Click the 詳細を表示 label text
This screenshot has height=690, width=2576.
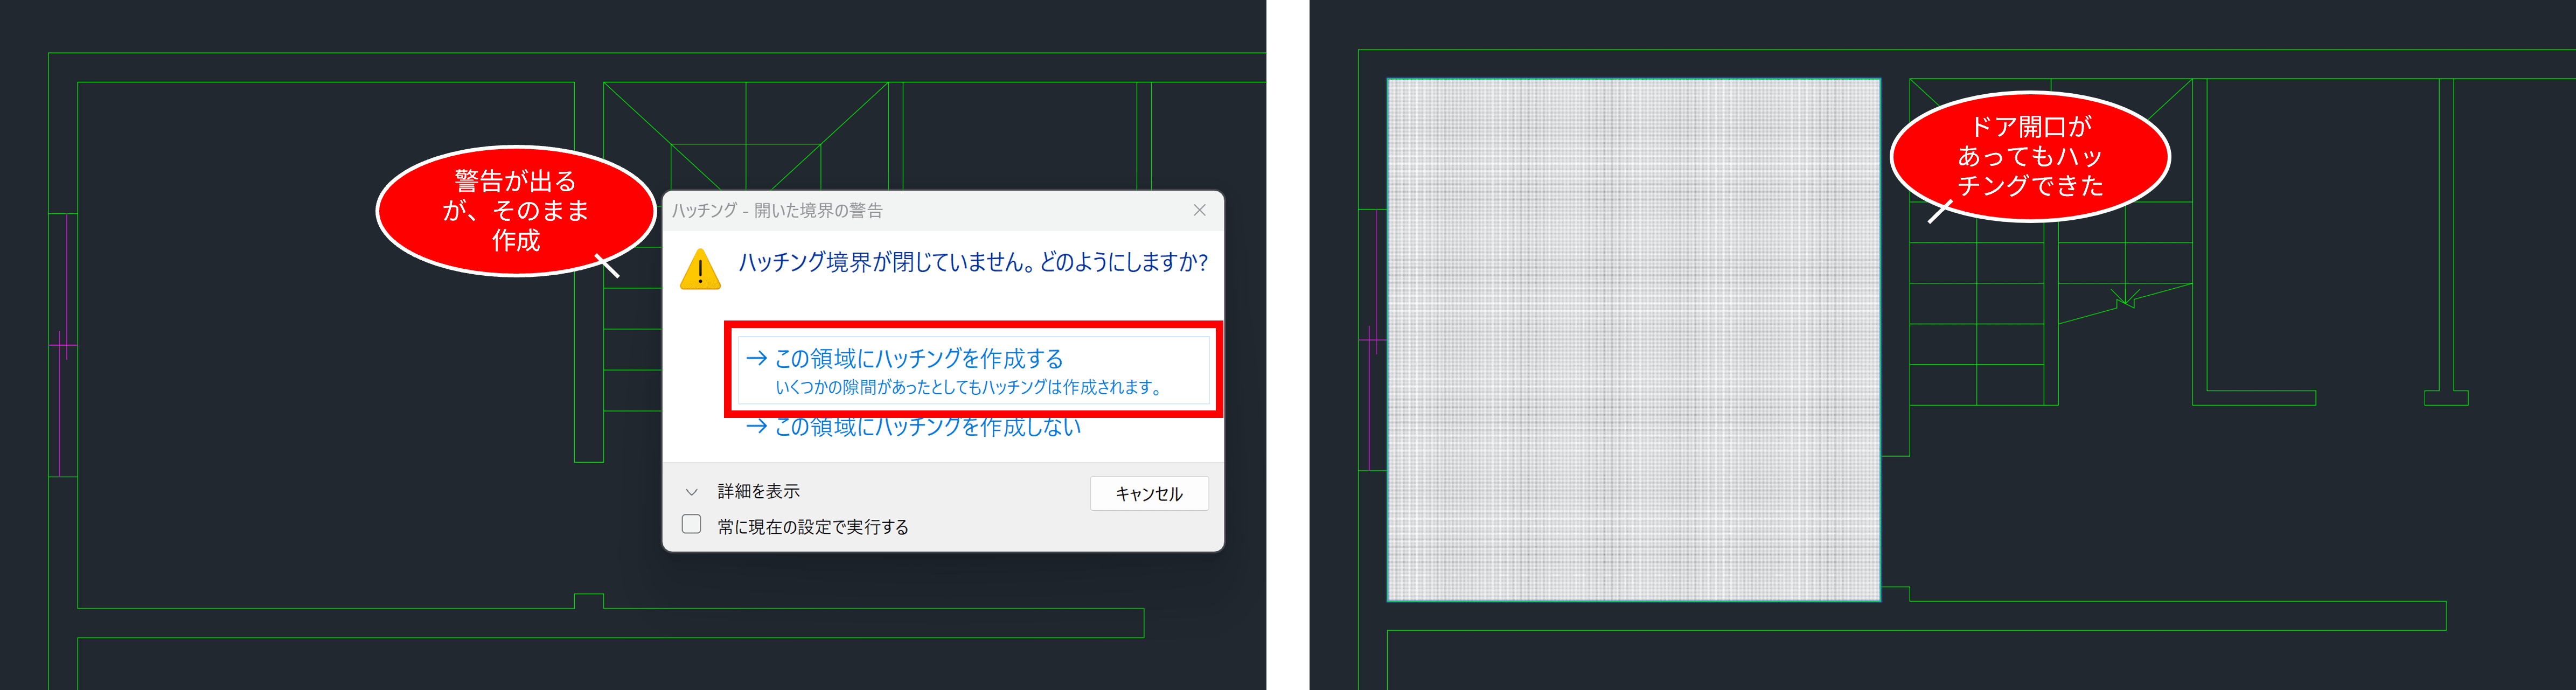(x=758, y=492)
